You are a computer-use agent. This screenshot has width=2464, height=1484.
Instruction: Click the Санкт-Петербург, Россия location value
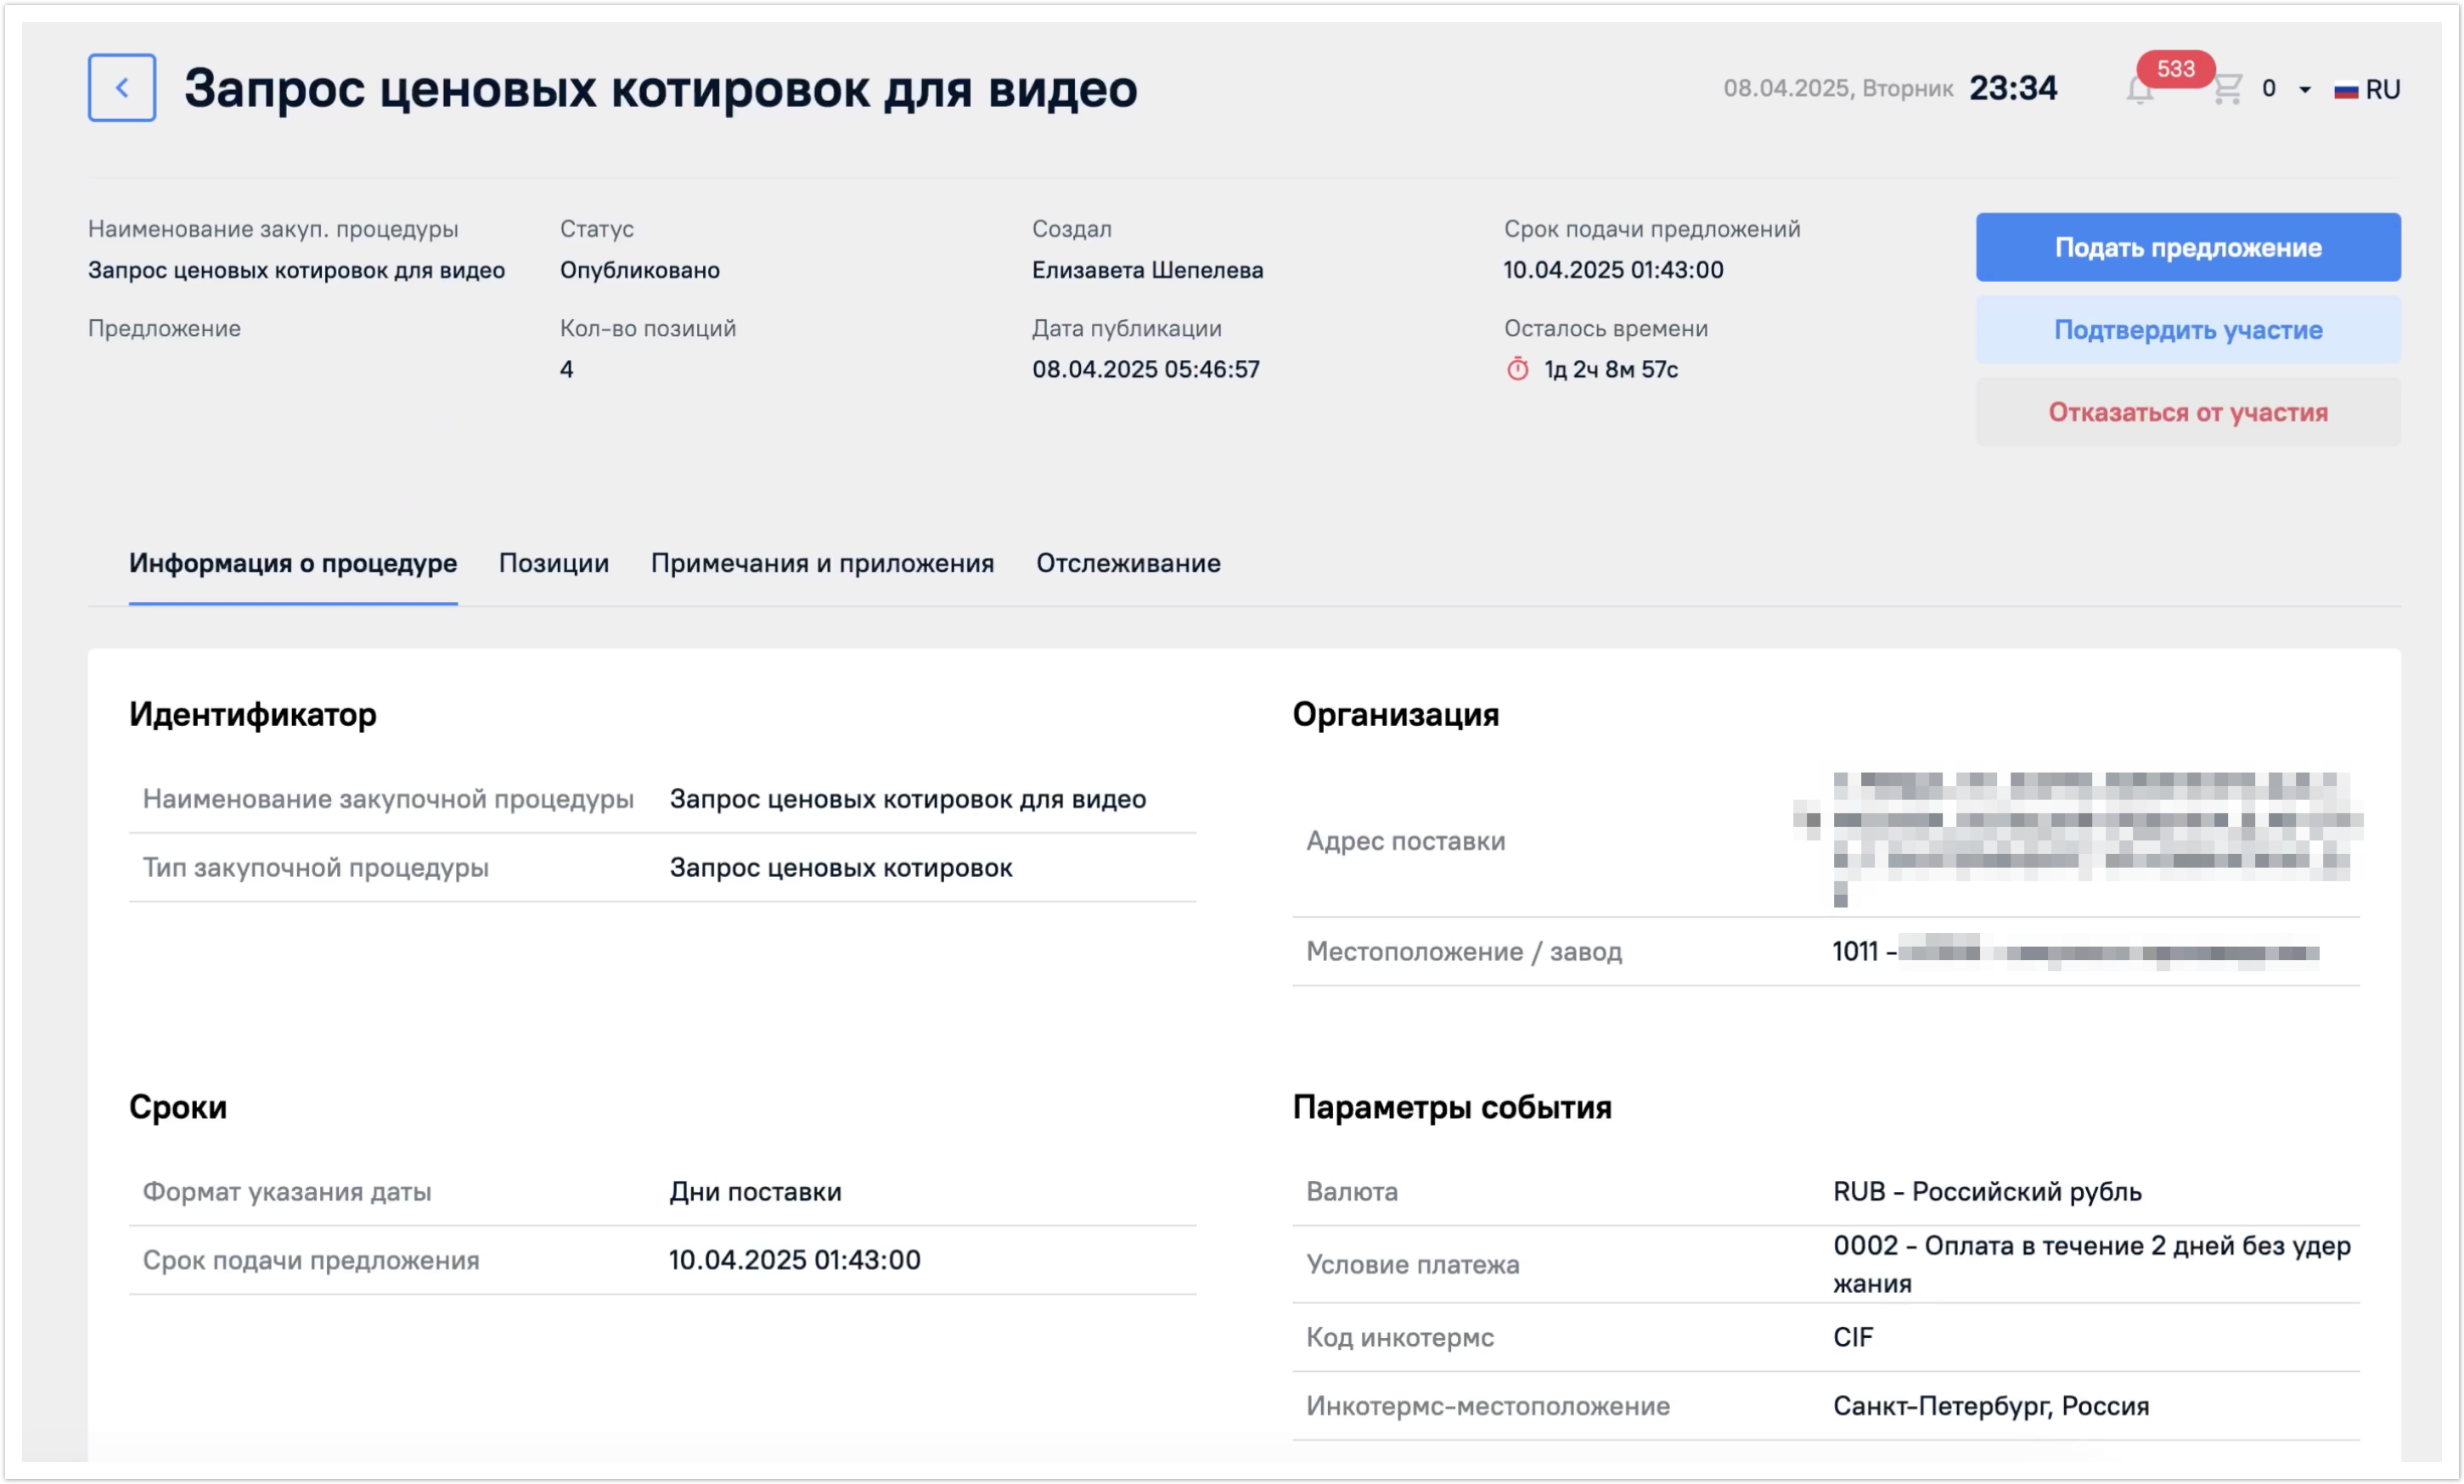pos(1990,1405)
